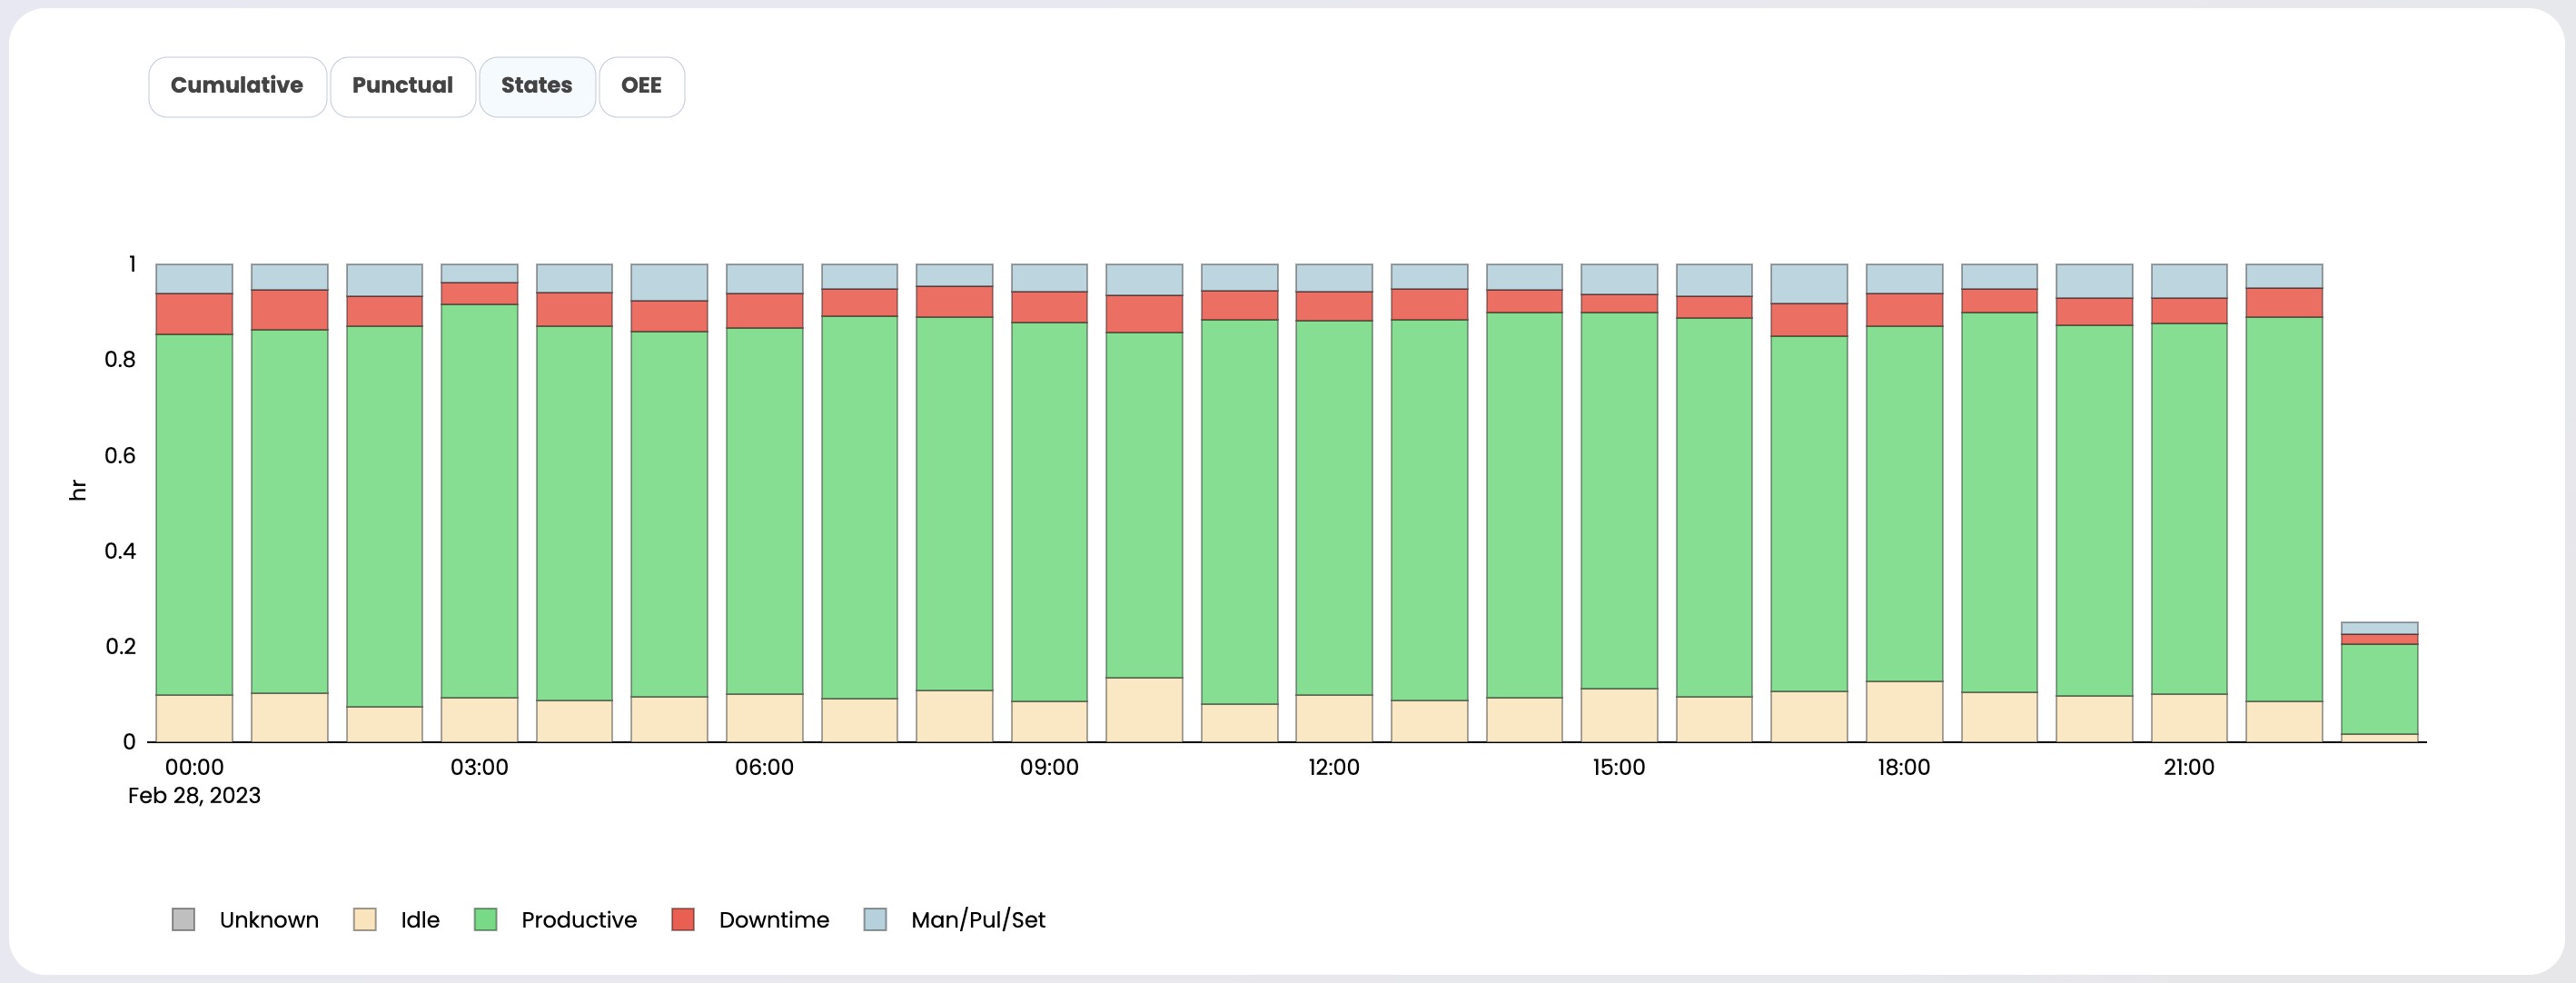Screen dimensions: 2576x983
Task: Toggle the Unknown series legend label
Action: 269,919
